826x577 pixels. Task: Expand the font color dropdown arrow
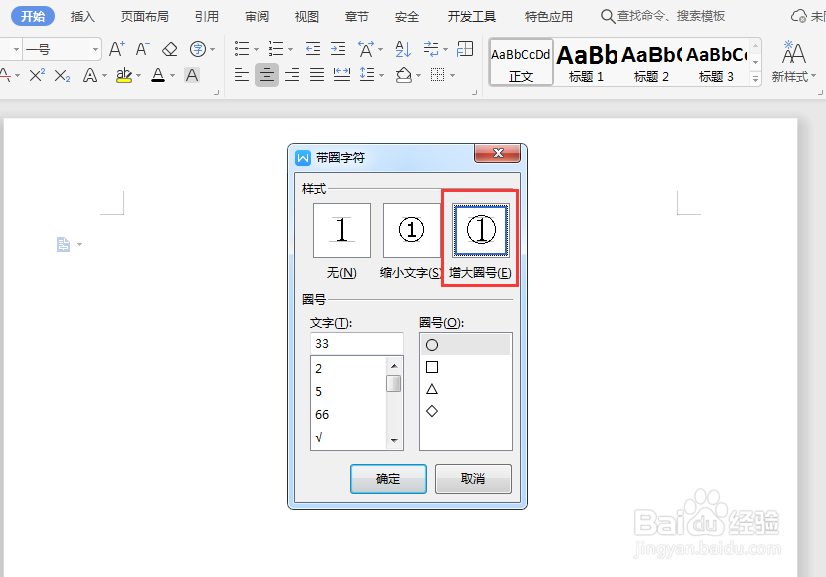[x=172, y=76]
